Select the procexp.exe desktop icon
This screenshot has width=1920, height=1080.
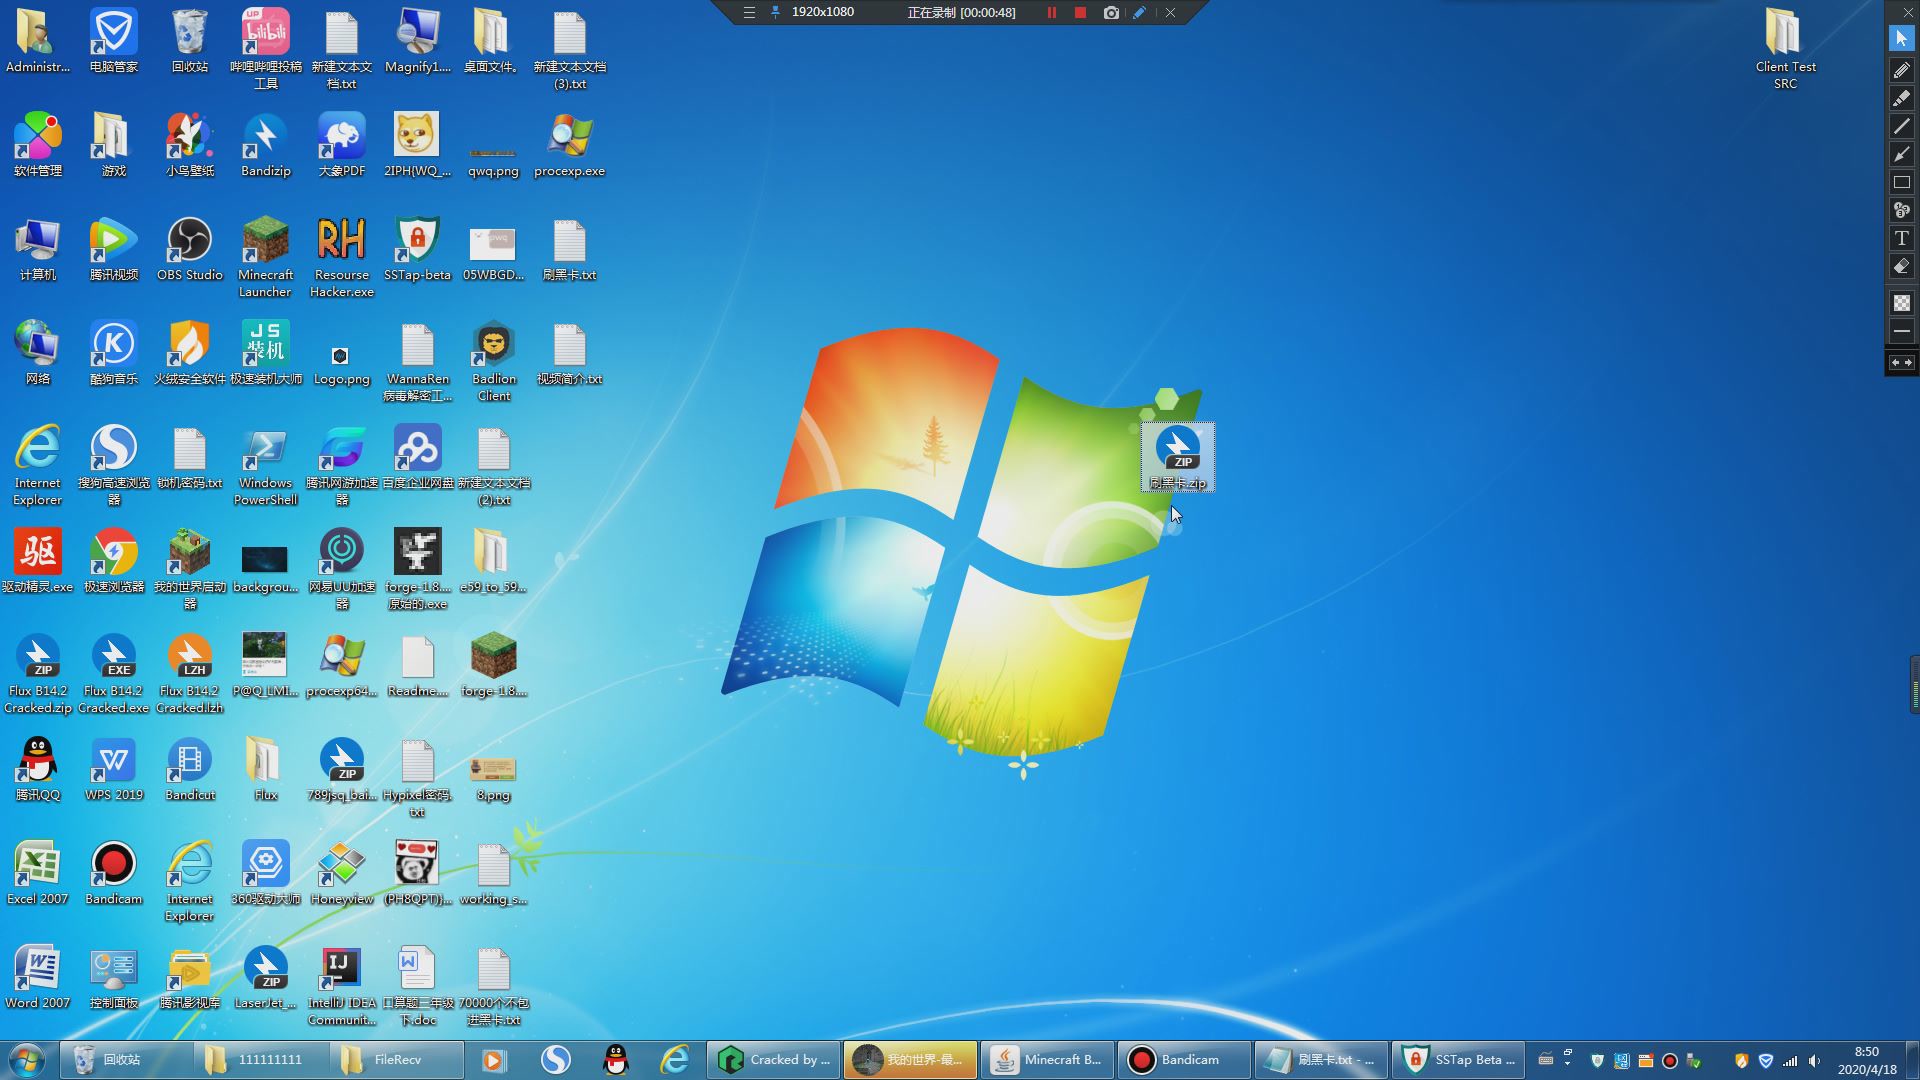coord(570,145)
